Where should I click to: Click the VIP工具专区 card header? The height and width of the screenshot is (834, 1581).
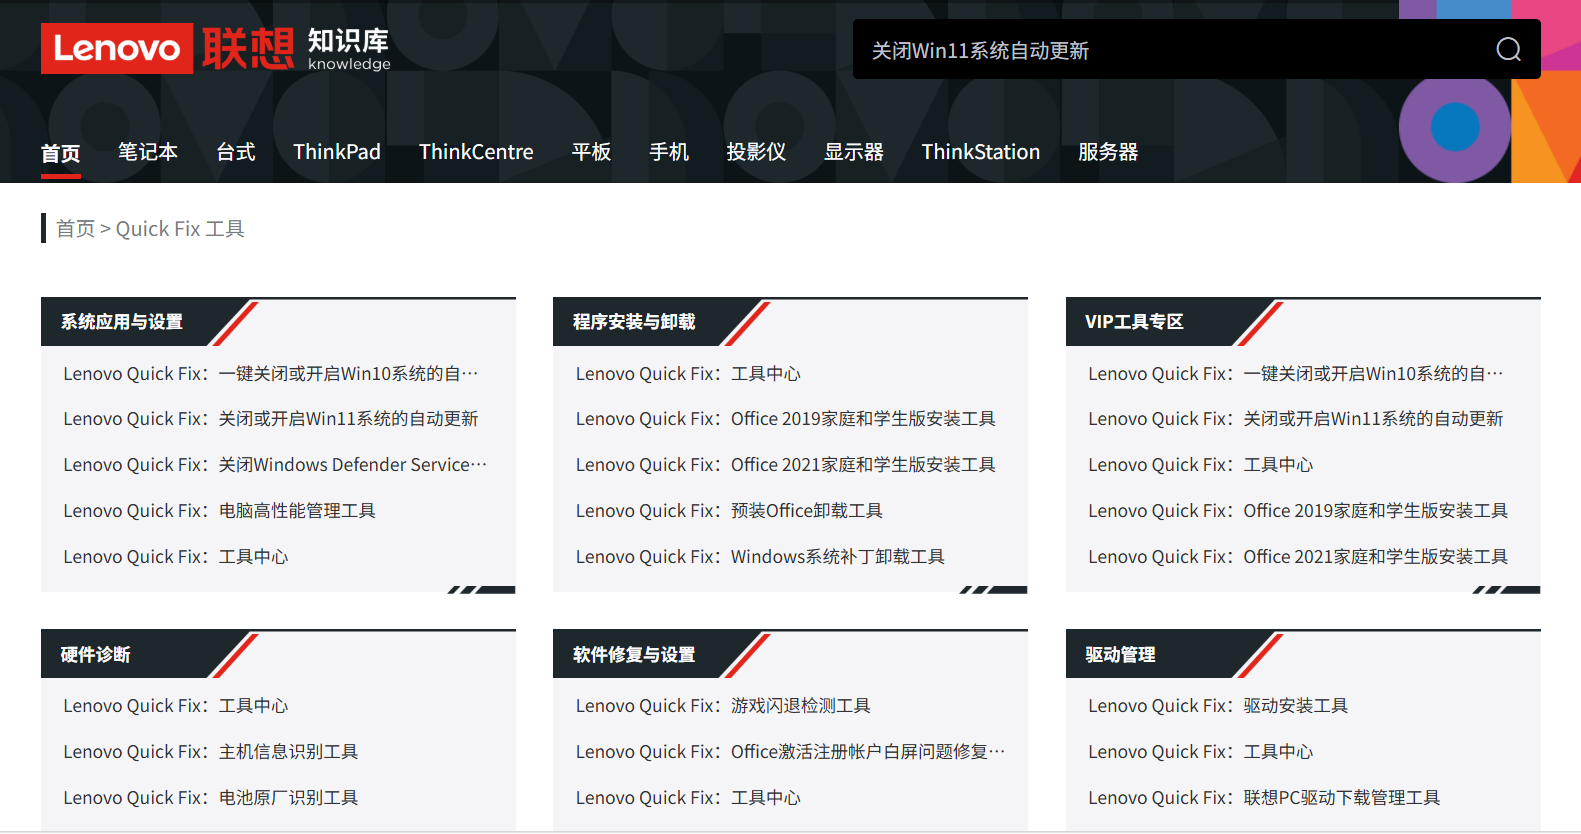[x=1134, y=322]
